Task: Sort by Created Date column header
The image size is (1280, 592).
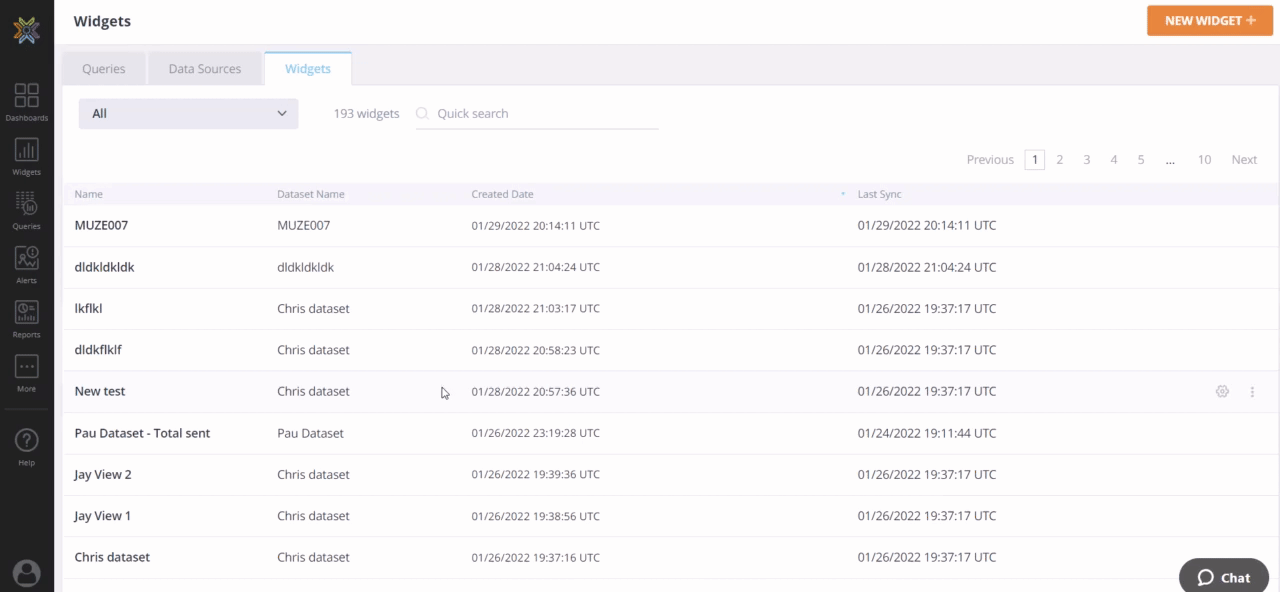Action: pos(502,194)
